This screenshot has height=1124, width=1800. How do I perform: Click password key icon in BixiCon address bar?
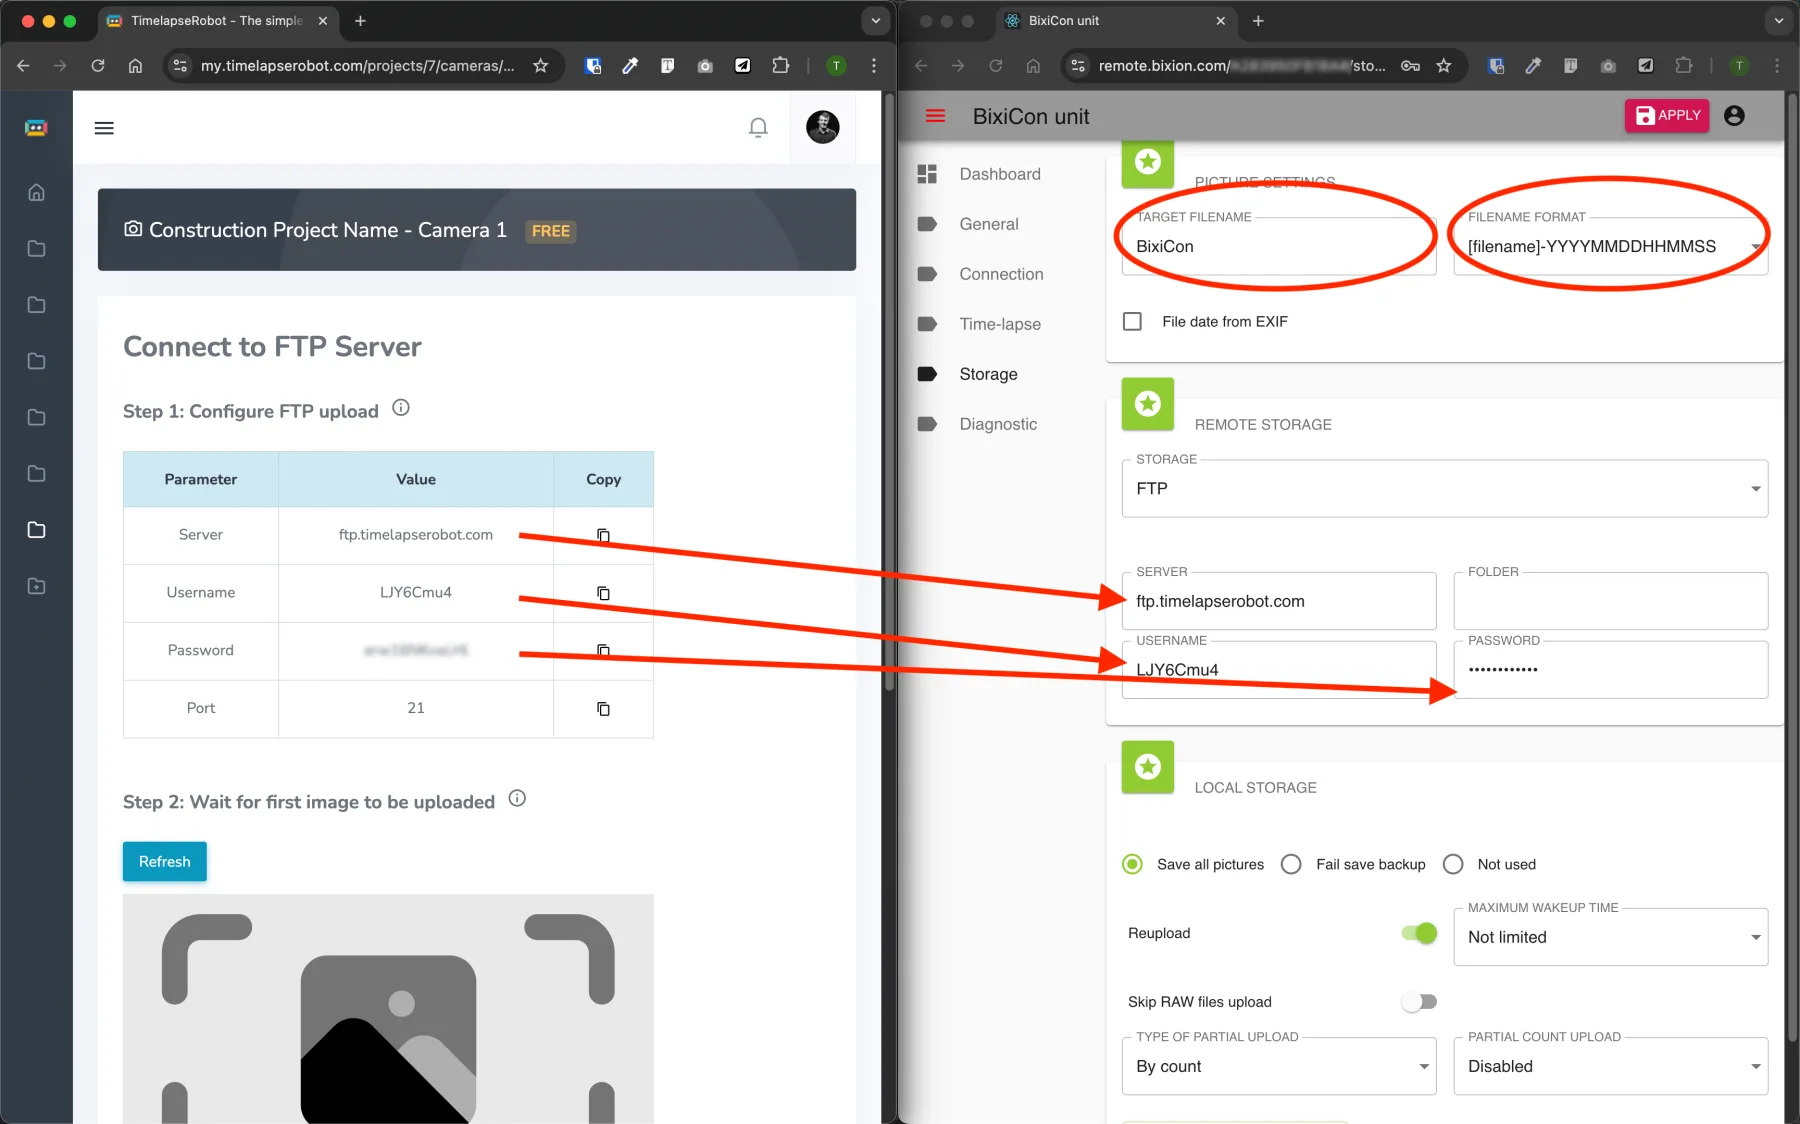1410,66
